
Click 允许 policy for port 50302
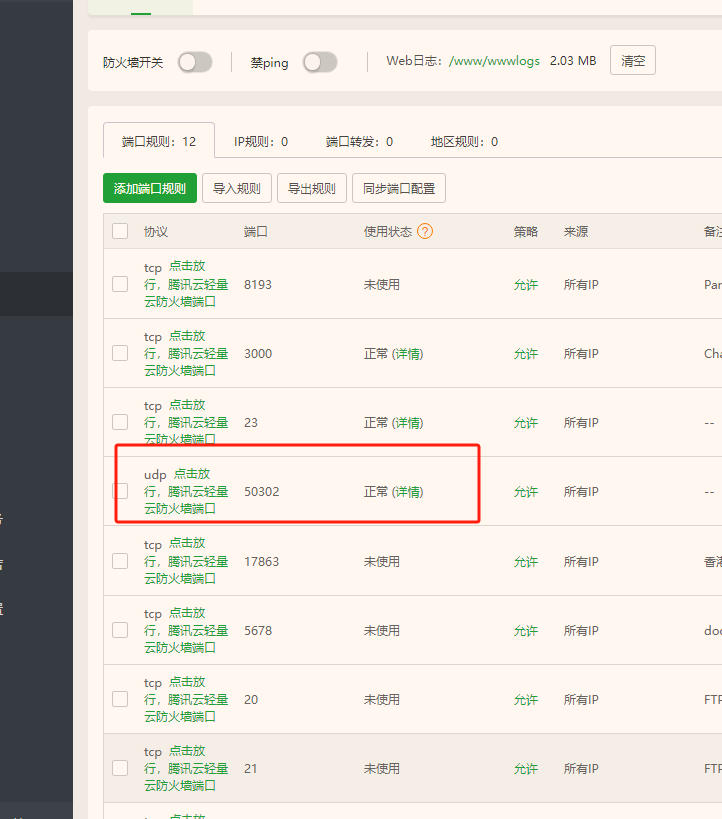[526, 492]
